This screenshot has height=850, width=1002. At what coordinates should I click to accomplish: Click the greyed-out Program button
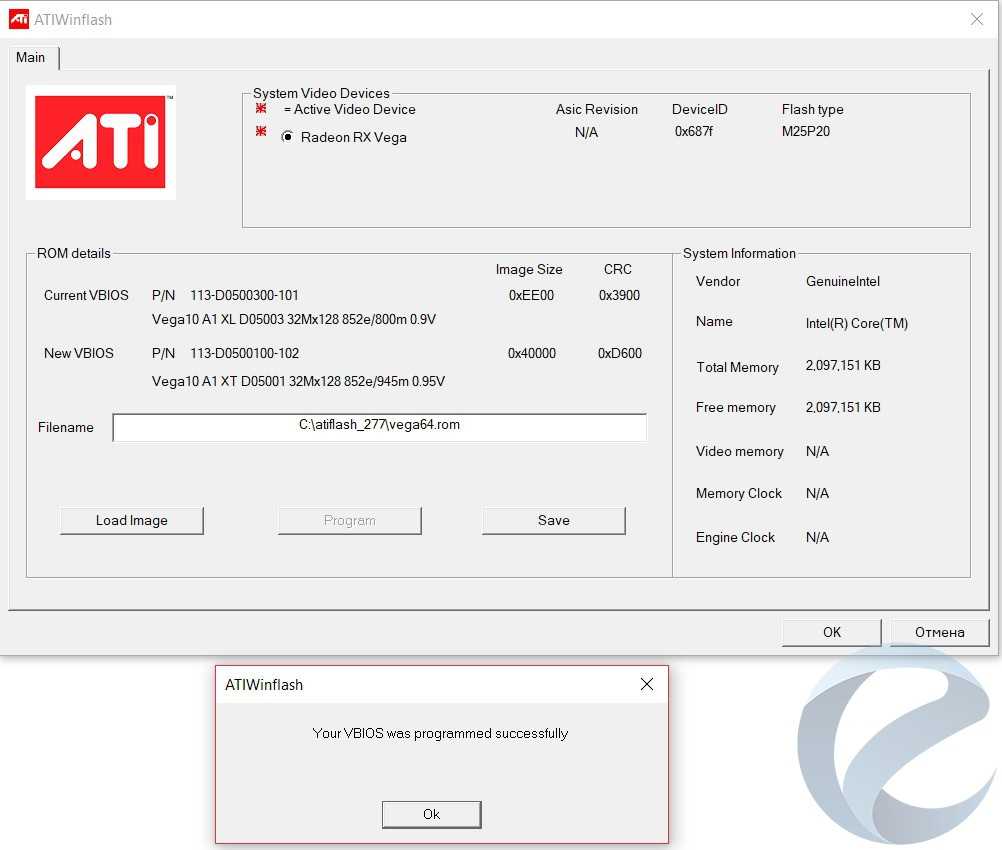350,521
